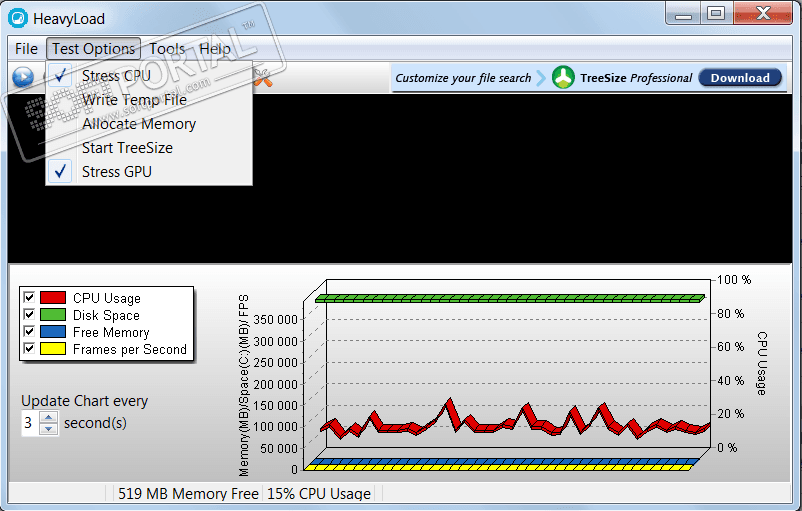
Task: Click the '15% CPU Usage' status entry
Action: [319, 494]
